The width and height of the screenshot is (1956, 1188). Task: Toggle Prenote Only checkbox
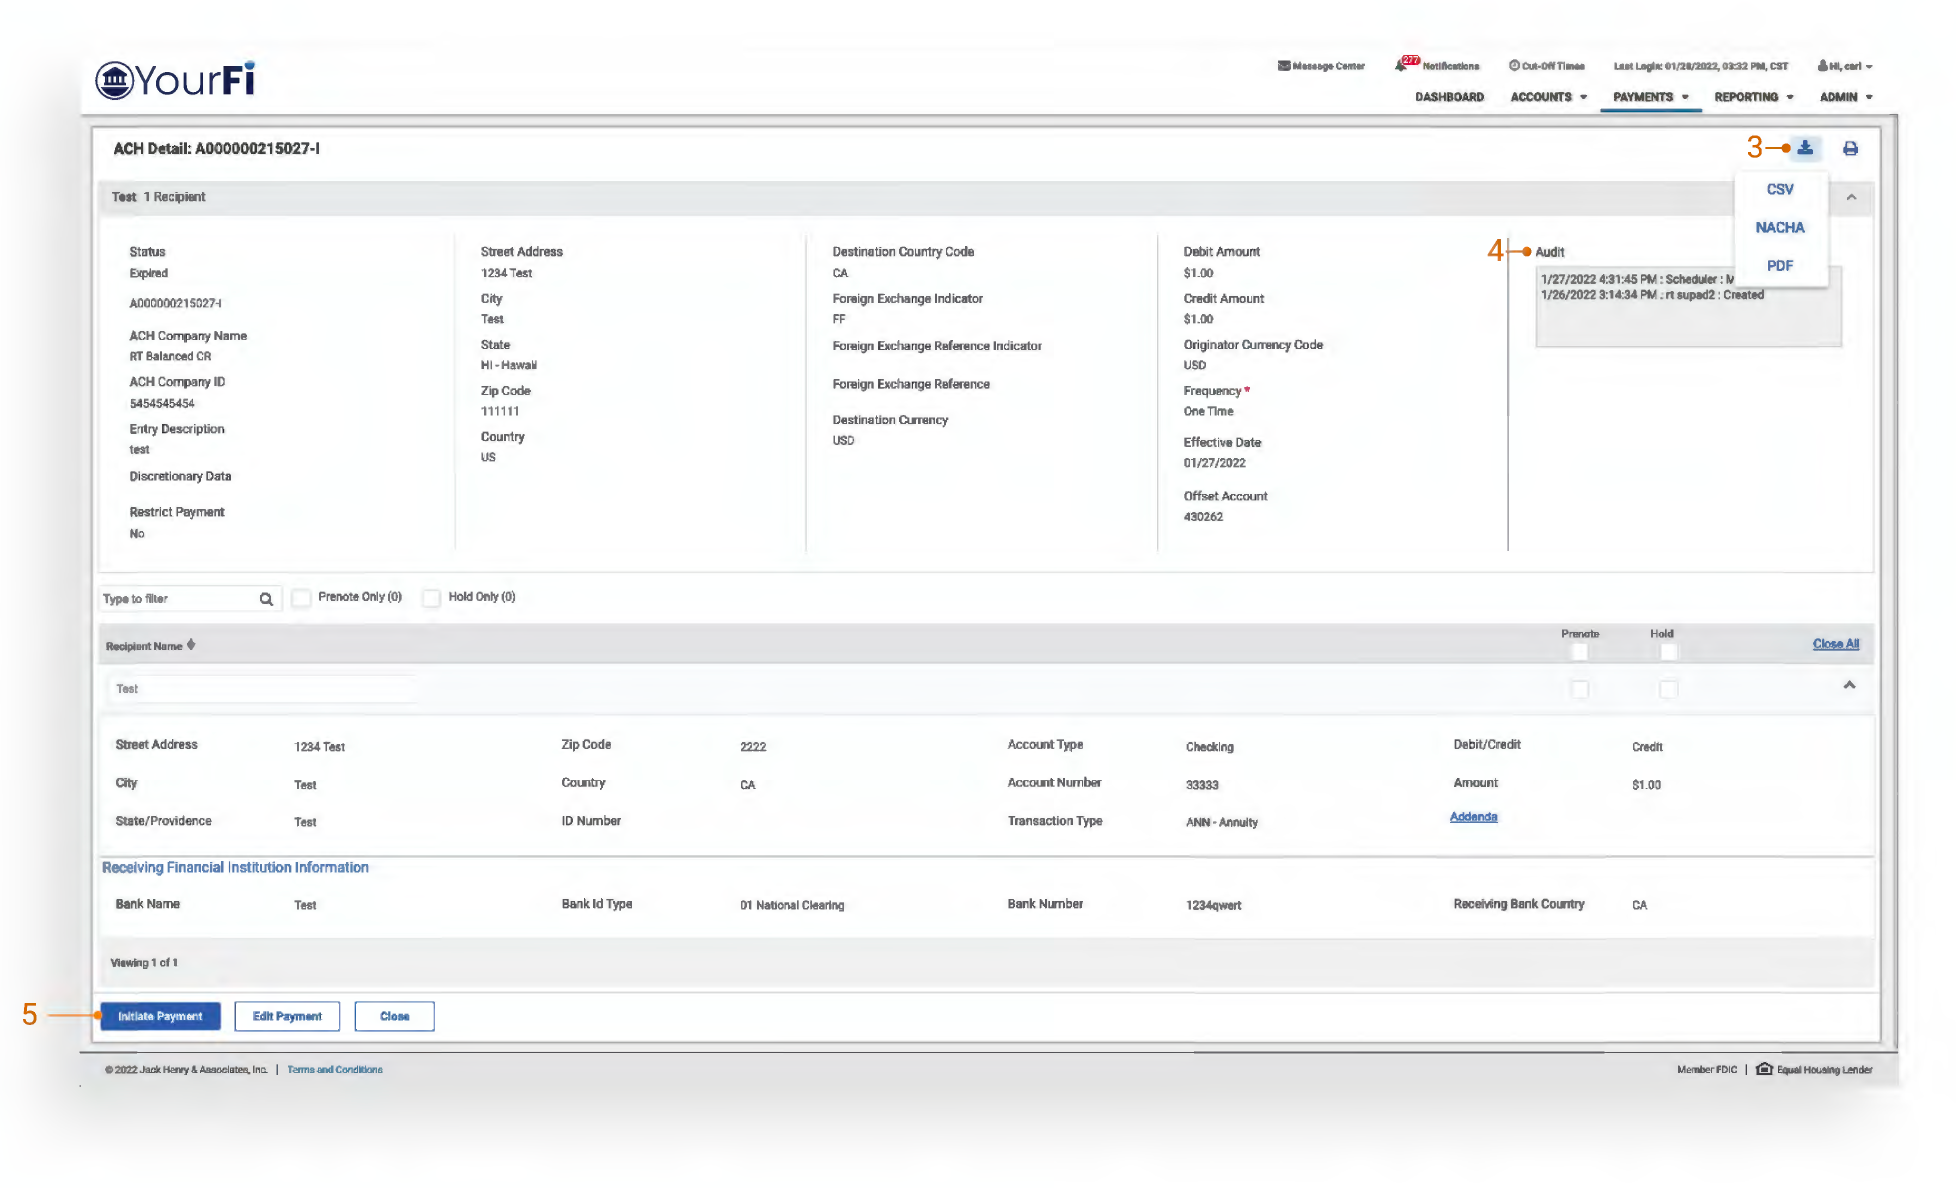tap(302, 598)
